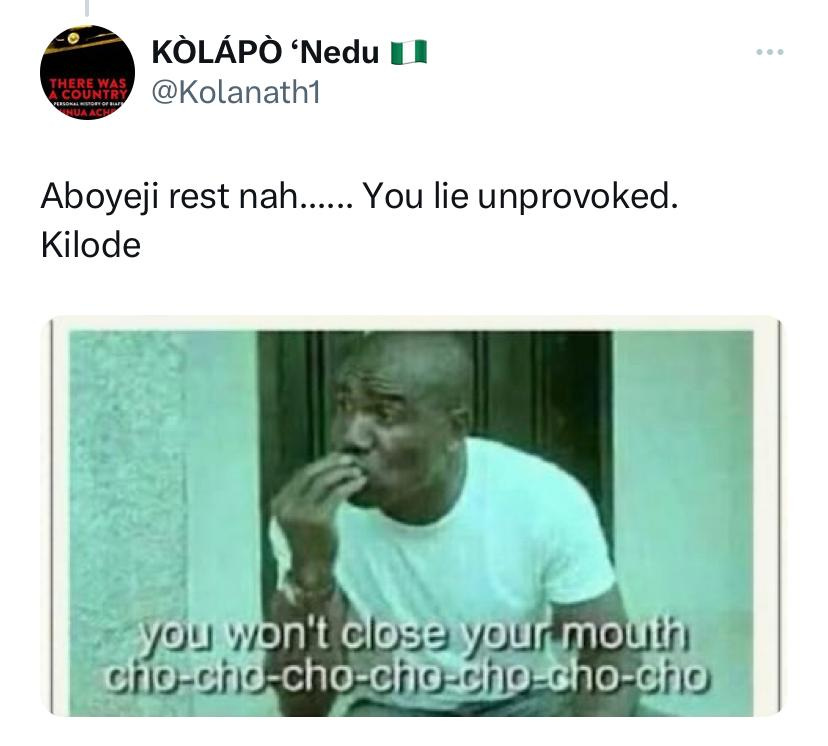Open the KÒLÁPÒ 'Nedu display name
This screenshot has width=828, height=746.
(x=265, y=52)
